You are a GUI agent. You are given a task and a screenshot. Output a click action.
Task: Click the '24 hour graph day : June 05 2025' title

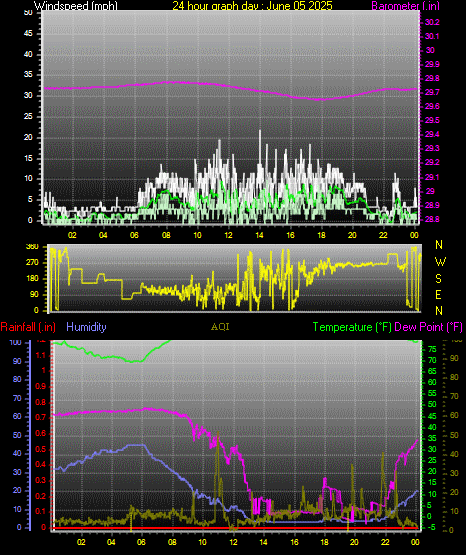pos(252,5)
